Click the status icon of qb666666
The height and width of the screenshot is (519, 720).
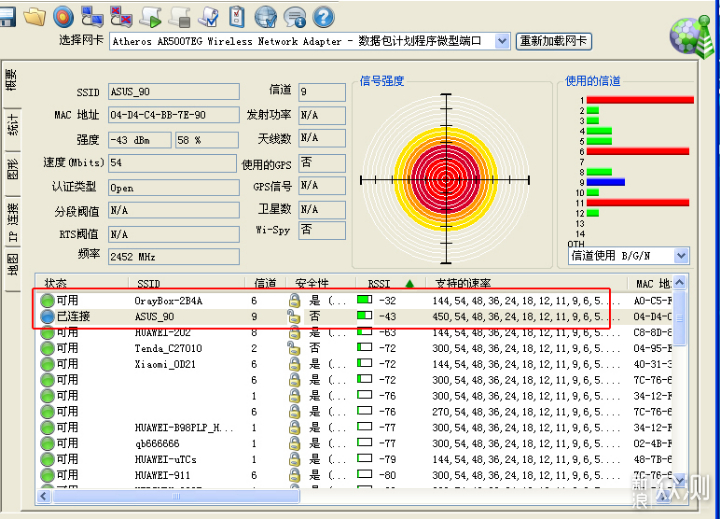tap(47, 443)
